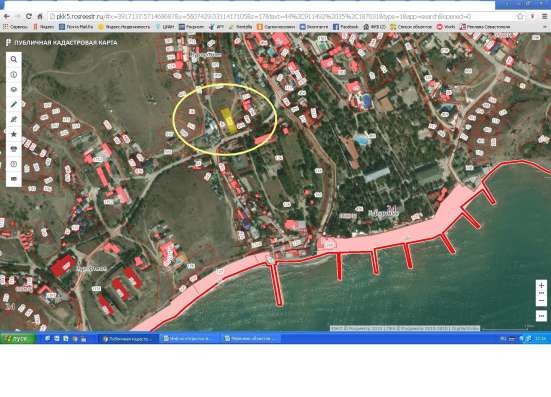Click the first quick launch icon in taskbar
The width and height of the screenshot is (551, 397).
(48, 339)
